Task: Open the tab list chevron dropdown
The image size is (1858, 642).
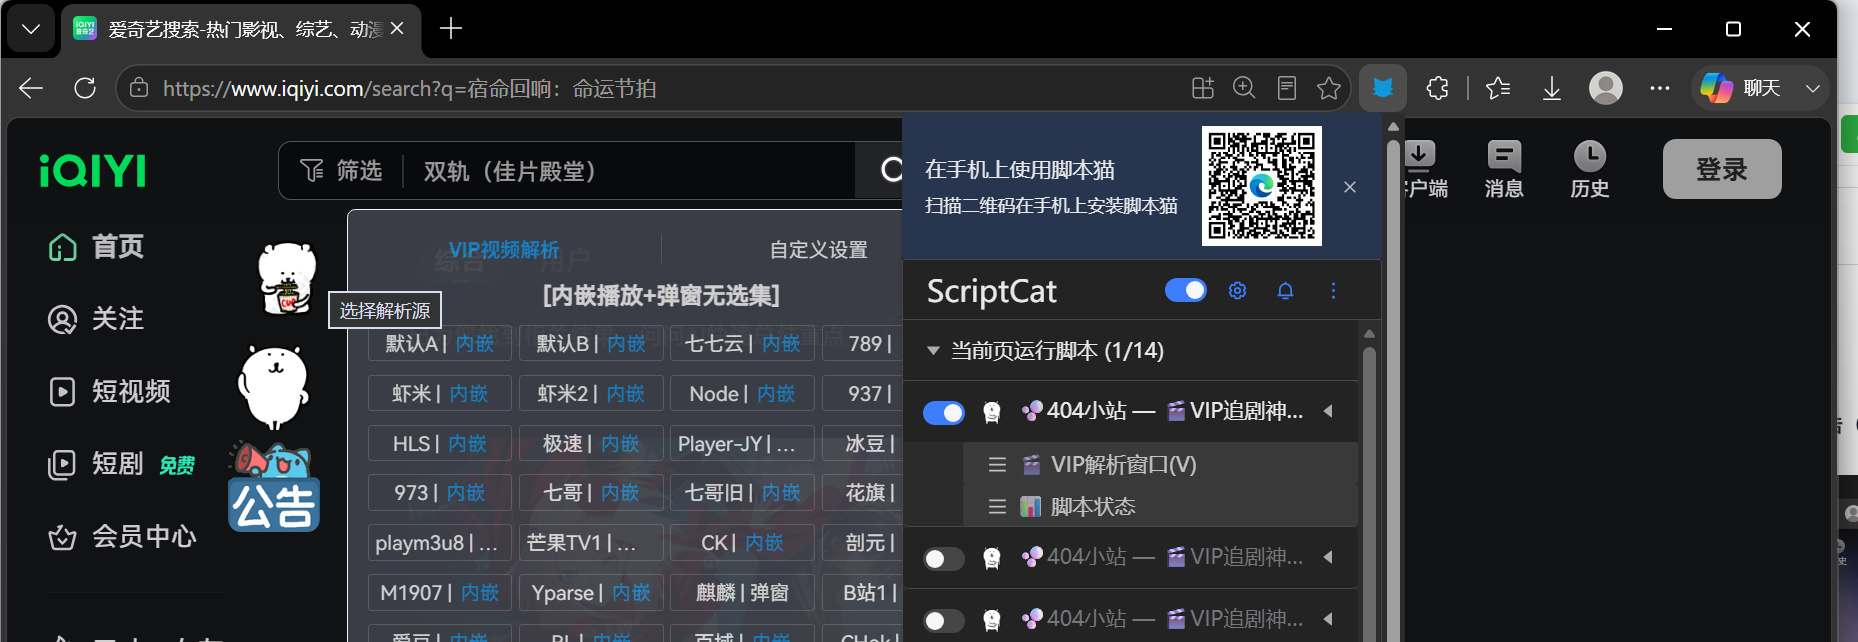Action: pyautogui.click(x=31, y=29)
